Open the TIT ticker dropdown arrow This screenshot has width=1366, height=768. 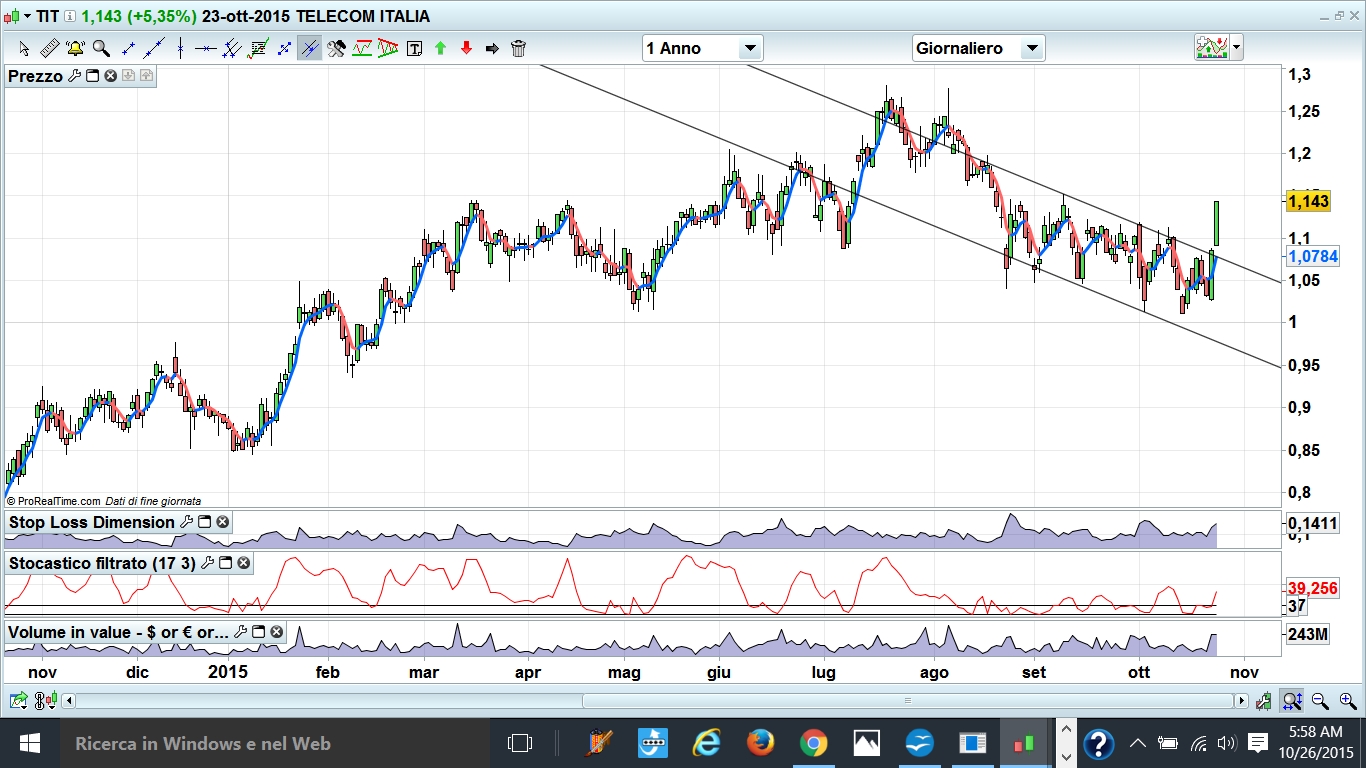(27, 16)
